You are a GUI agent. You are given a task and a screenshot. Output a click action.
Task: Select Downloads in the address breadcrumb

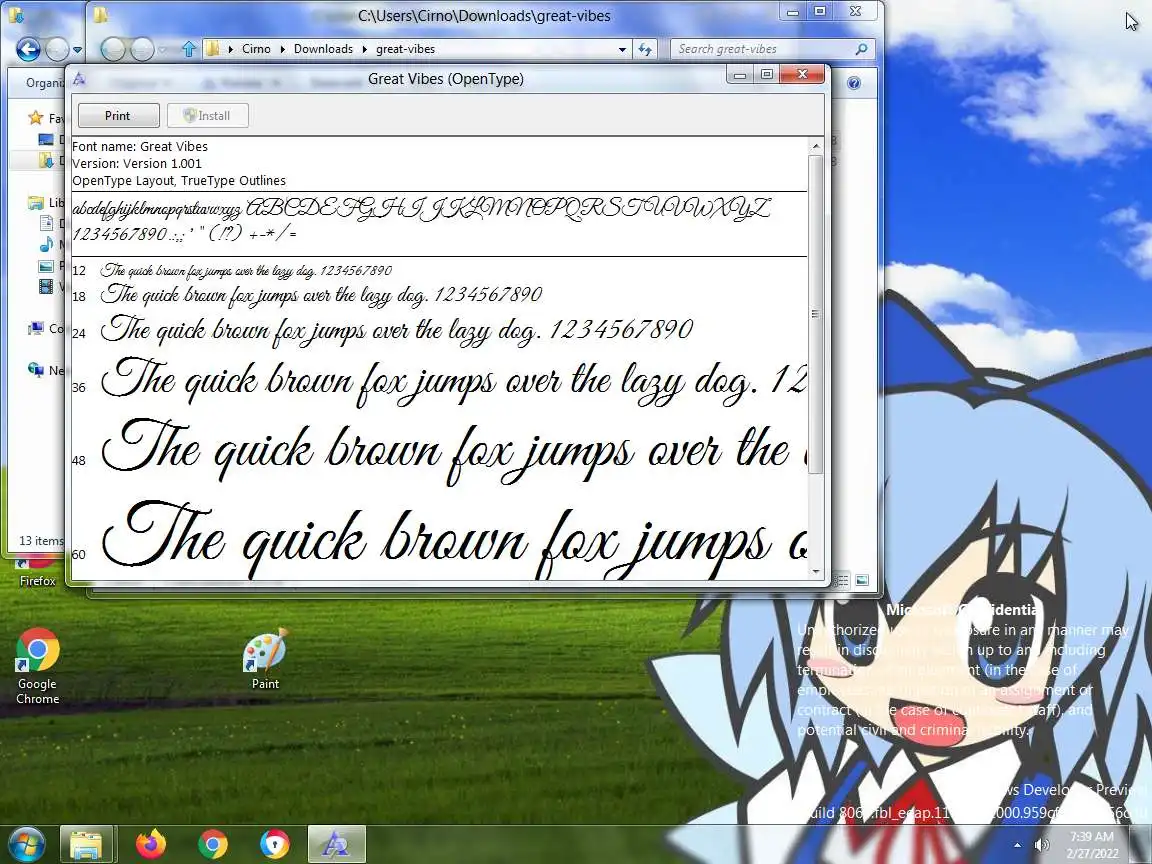(323, 49)
